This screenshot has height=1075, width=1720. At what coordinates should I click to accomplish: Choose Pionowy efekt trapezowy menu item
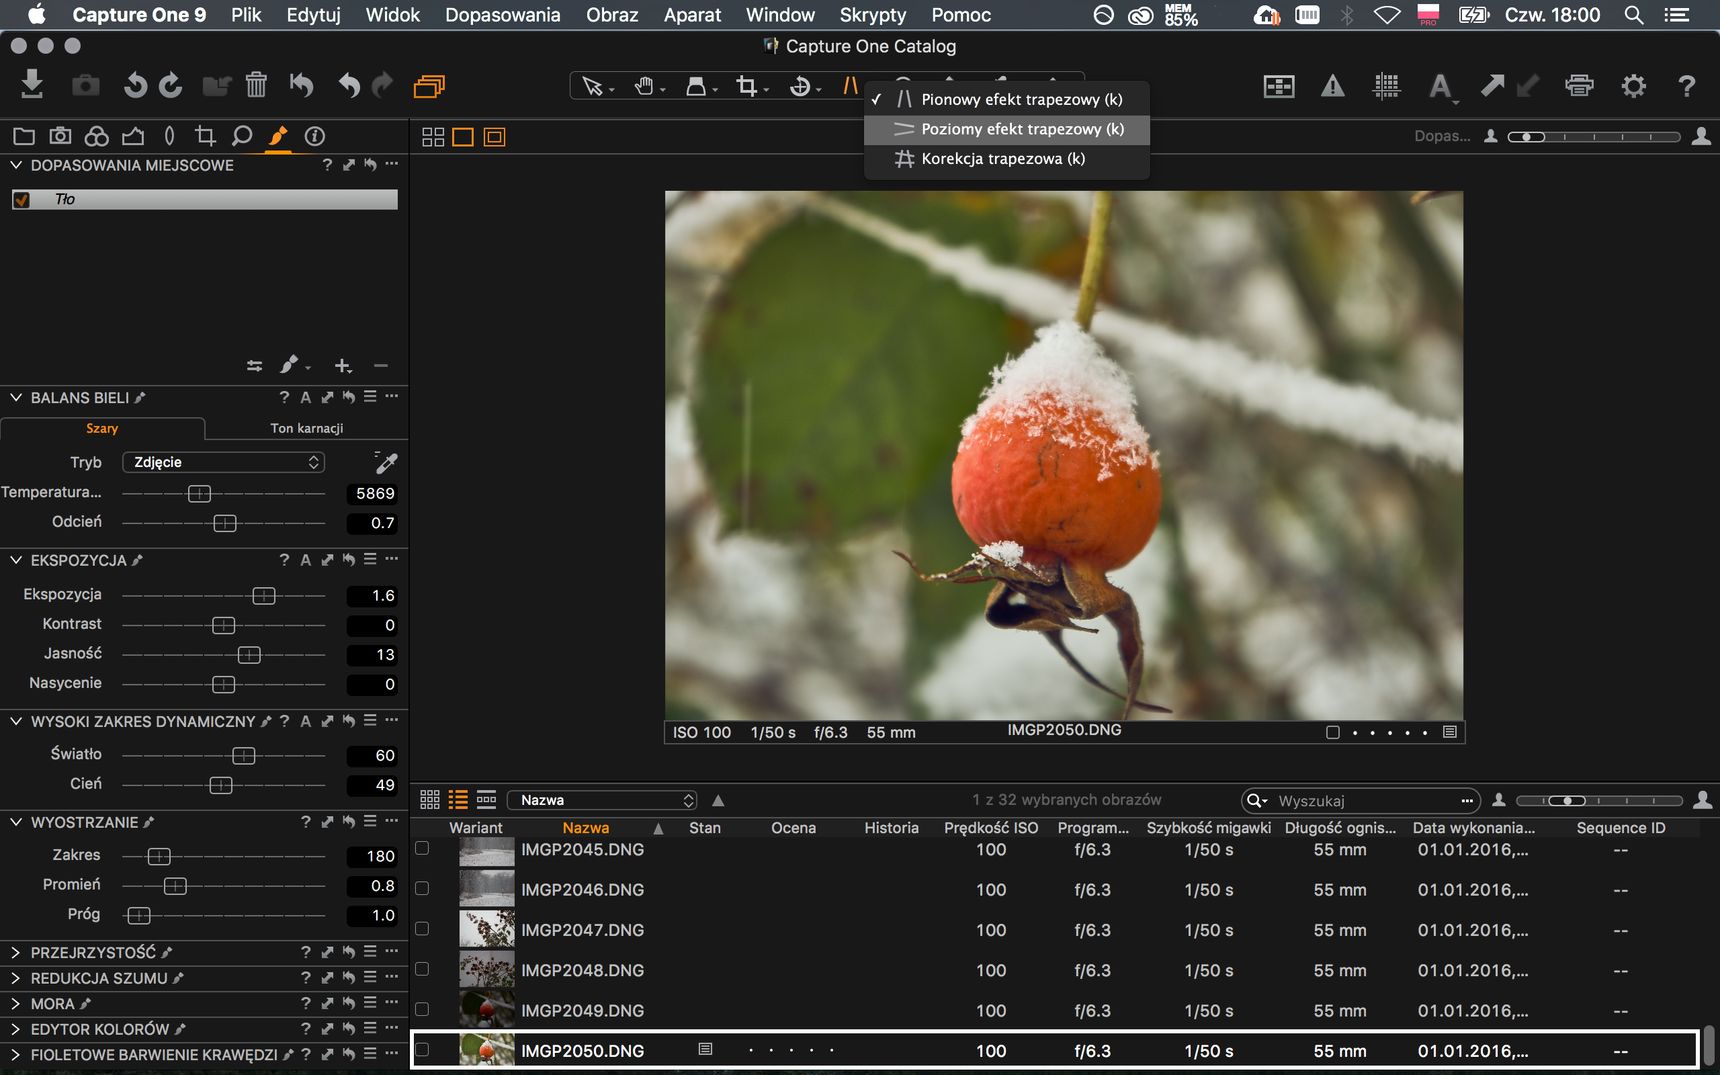[1007, 99]
